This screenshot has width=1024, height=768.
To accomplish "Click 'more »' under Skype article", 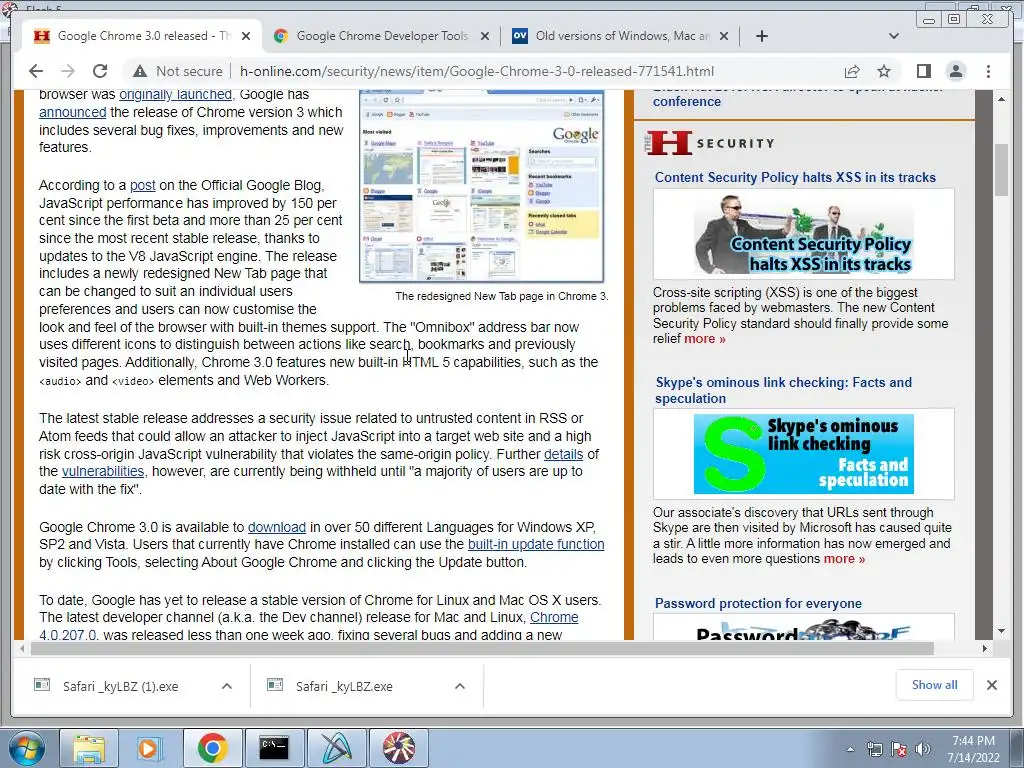I will tap(844, 559).
